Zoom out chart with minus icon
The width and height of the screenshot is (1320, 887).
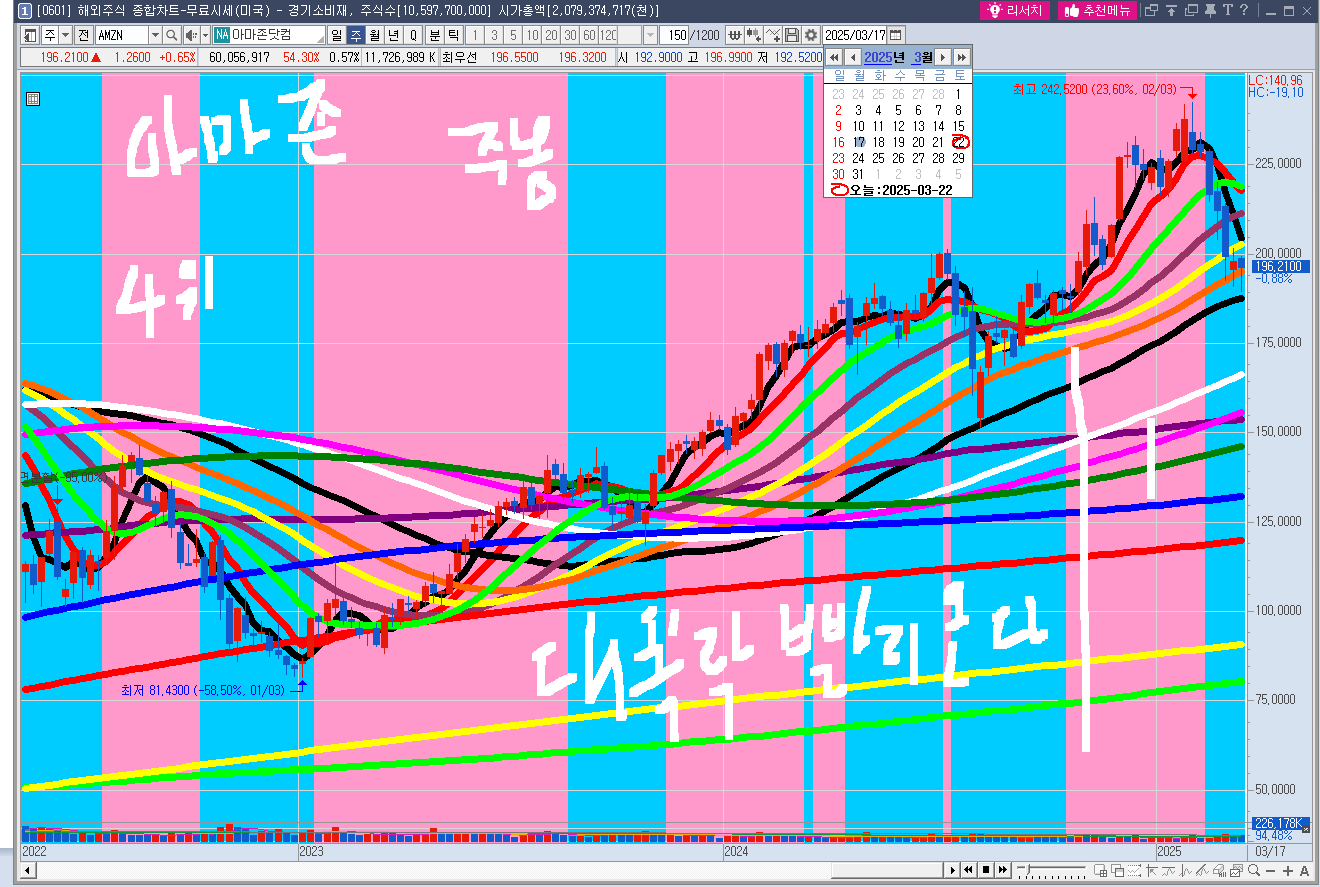1271,870
